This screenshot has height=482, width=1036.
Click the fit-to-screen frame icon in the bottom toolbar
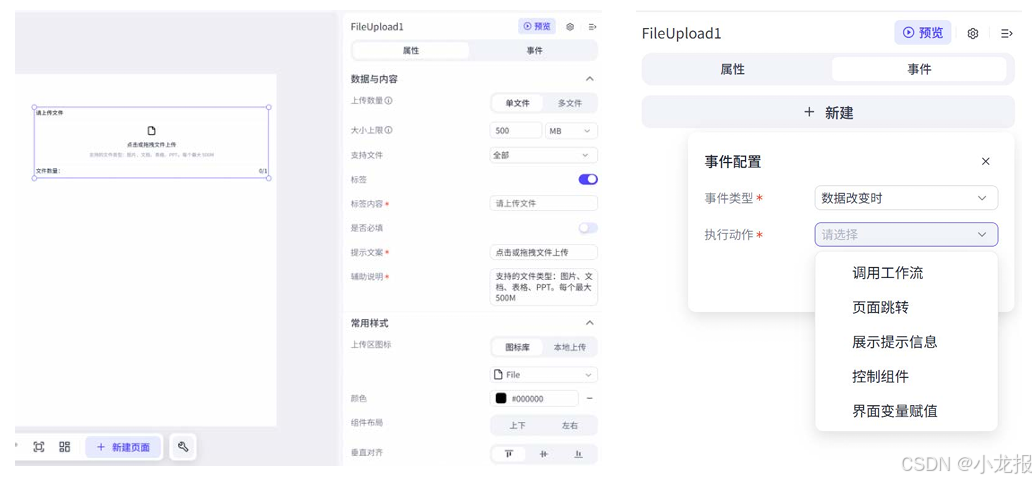[39, 447]
